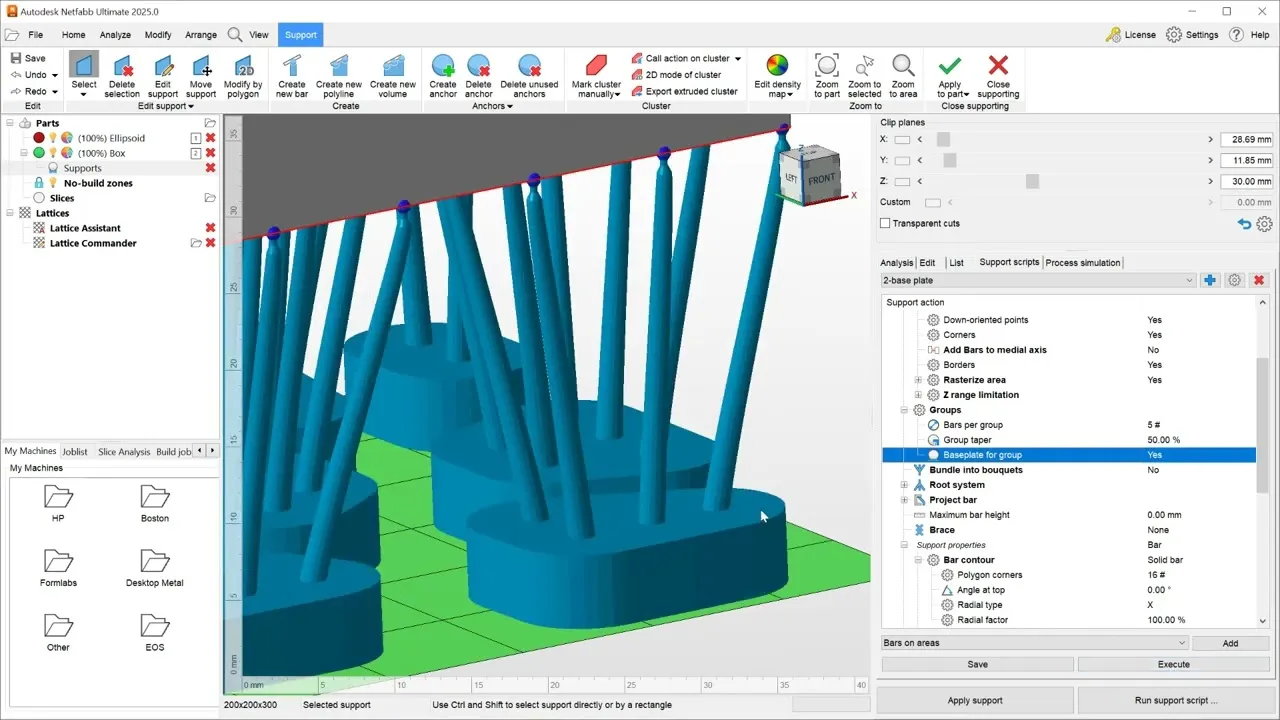The height and width of the screenshot is (720, 1280).
Task: Activate the Move support tool
Action: pyautogui.click(x=201, y=76)
